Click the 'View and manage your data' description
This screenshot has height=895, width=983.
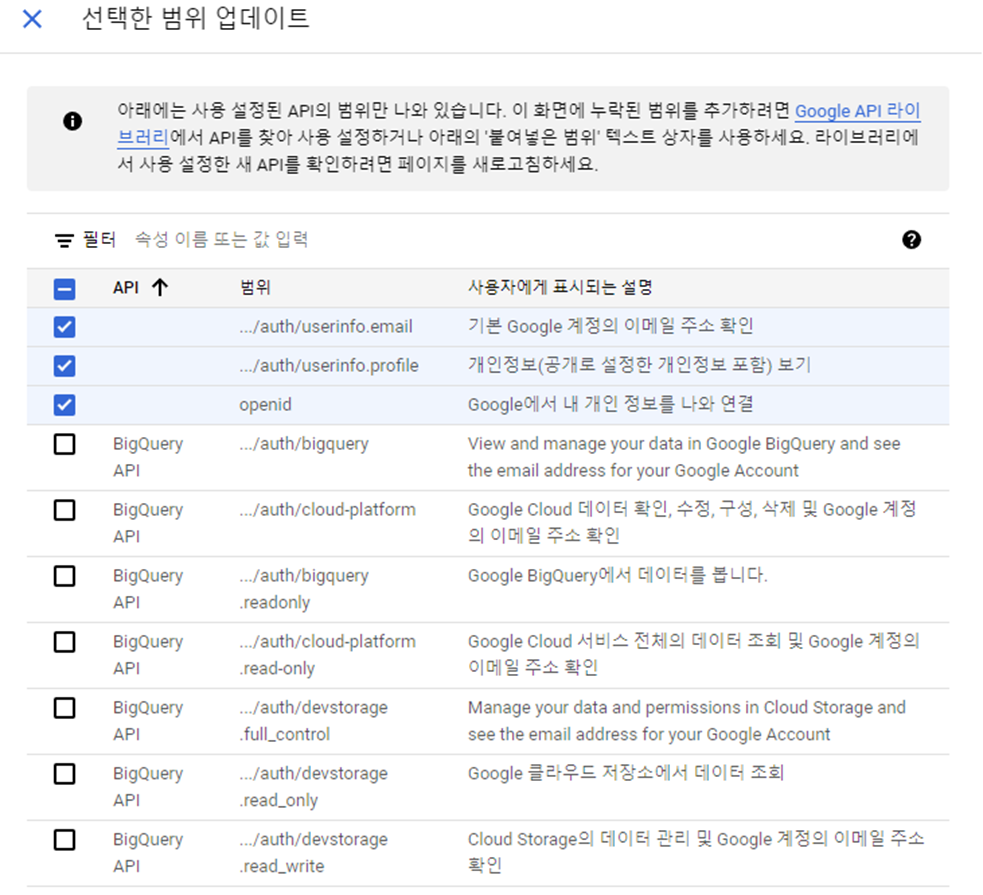click(x=684, y=457)
